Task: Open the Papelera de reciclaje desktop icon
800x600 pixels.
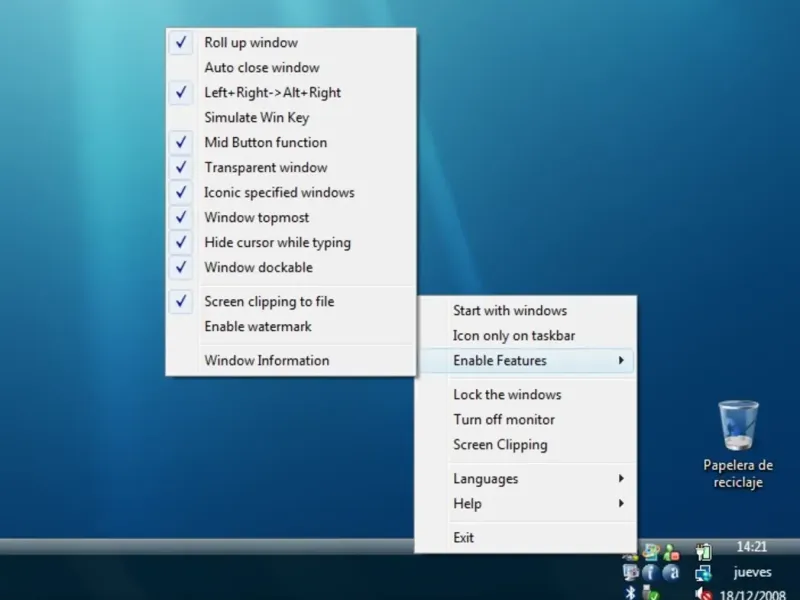Action: 738,444
